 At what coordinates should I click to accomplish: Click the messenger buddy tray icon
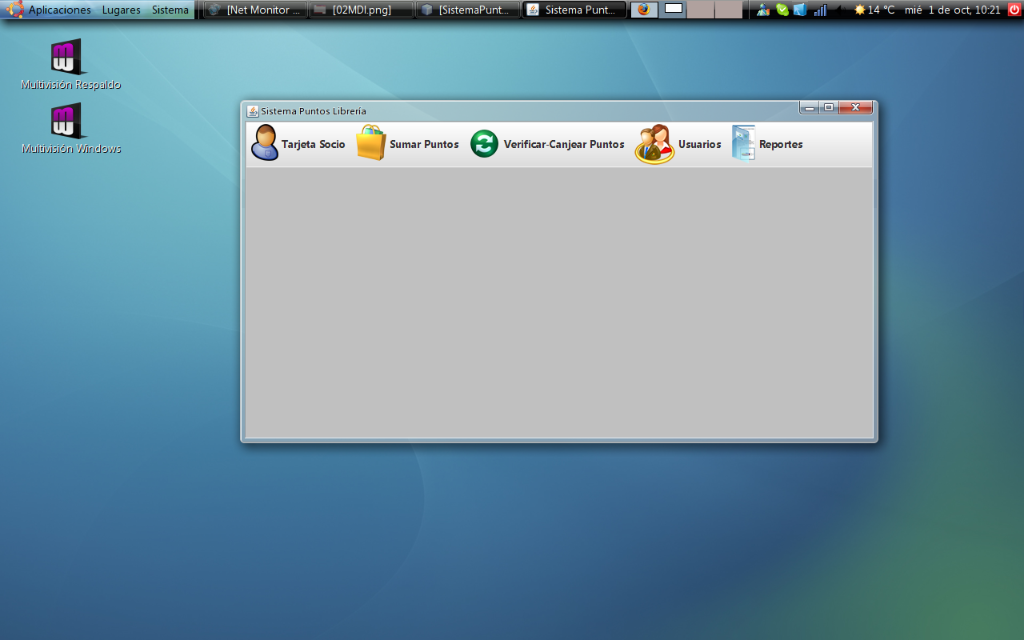point(763,10)
